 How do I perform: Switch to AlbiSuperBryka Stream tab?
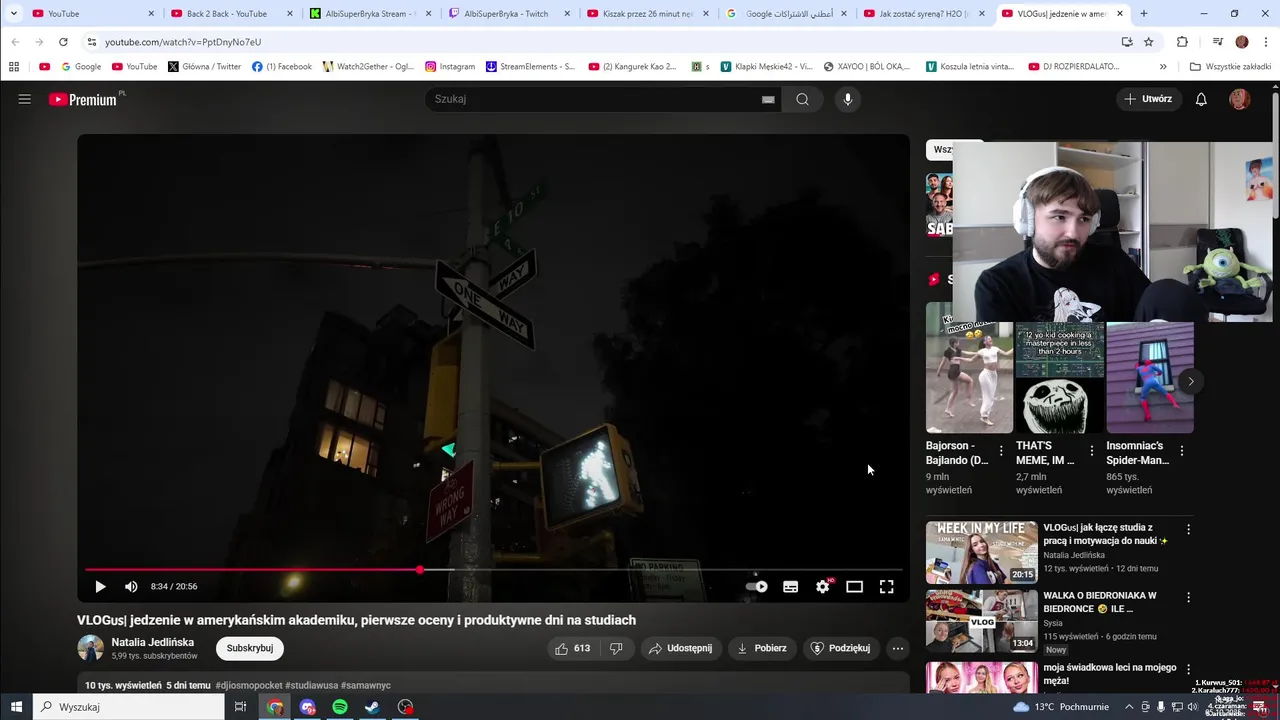pyautogui.click(x=370, y=14)
